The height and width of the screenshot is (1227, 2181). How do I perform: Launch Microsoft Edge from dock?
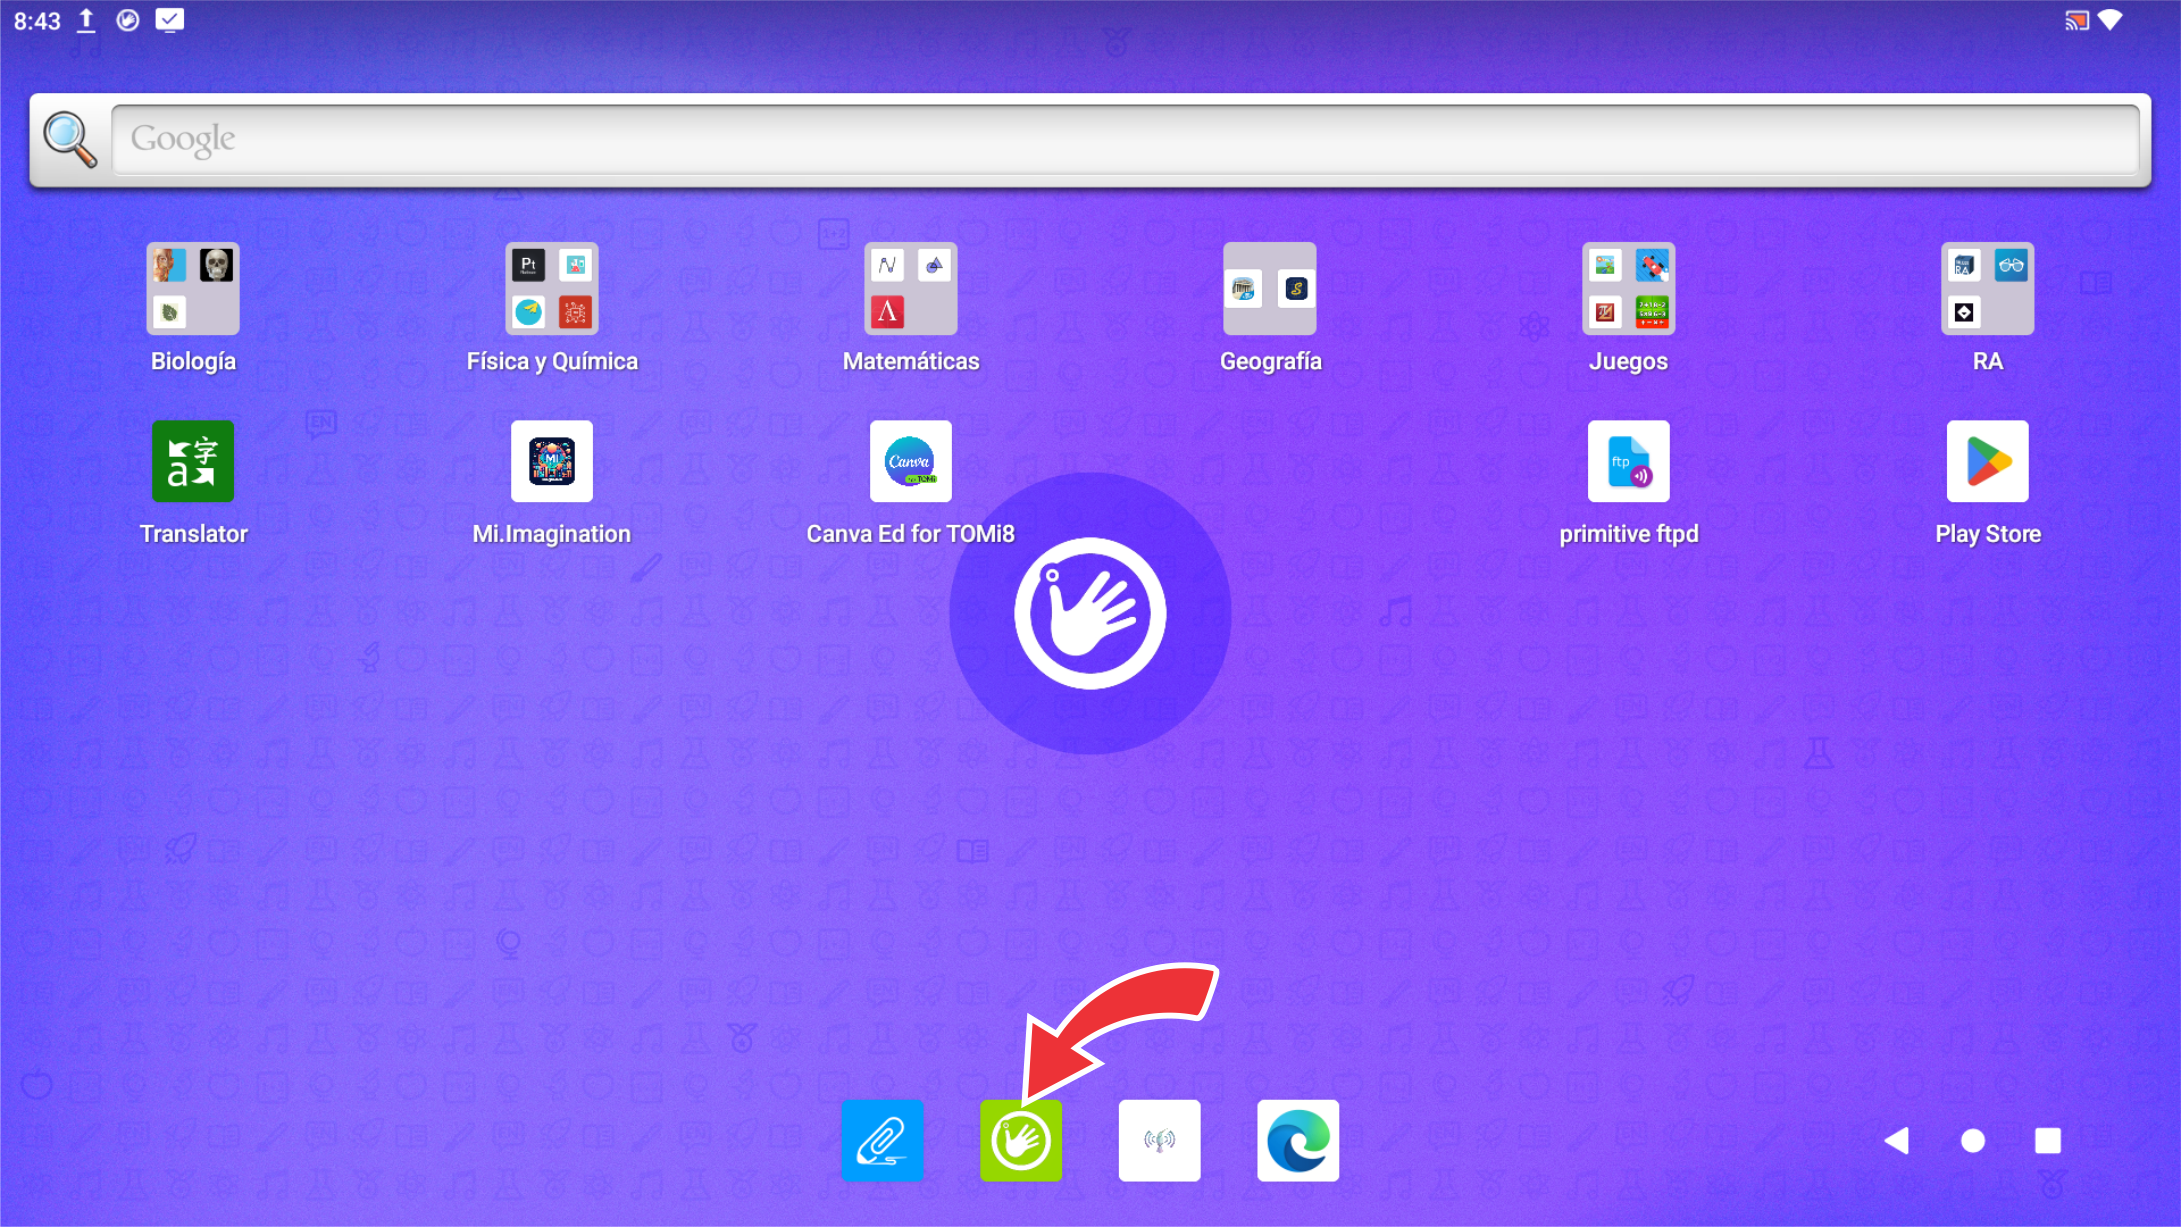click(x=1298, y=1141)
